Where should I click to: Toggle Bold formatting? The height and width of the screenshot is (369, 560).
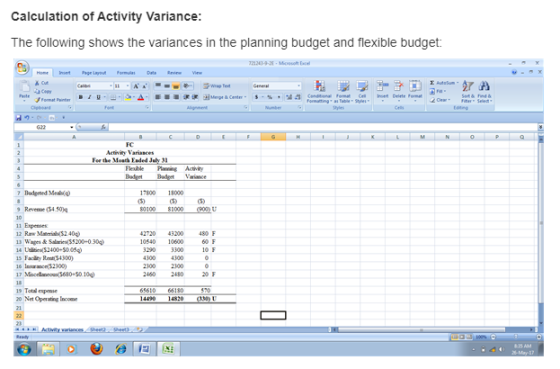pyautogui.click(x=81, y=97)
